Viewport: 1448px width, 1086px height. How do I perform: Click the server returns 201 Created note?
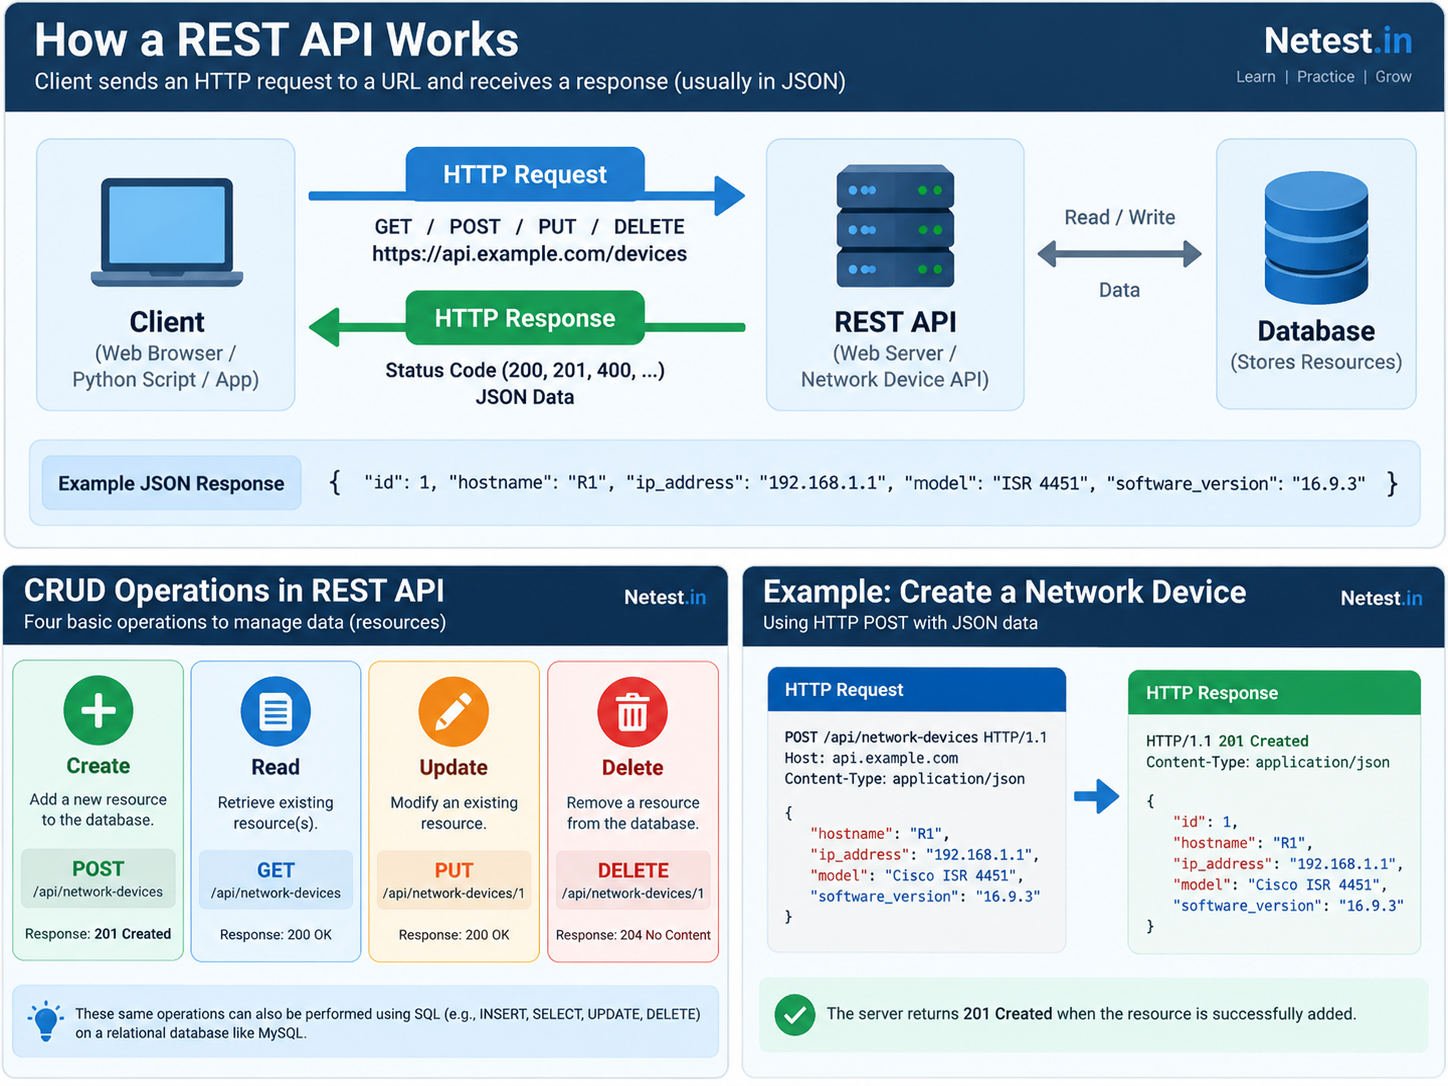(x=1091, y=1014)
